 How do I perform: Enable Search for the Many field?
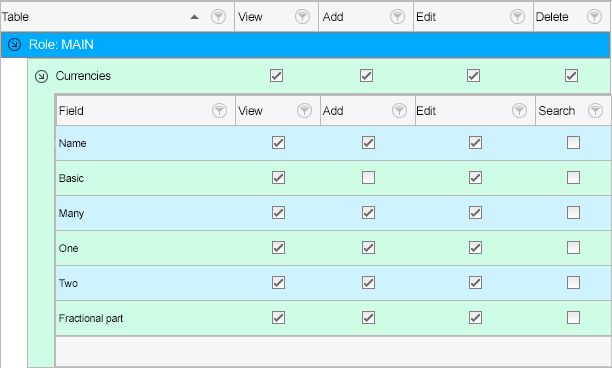pyautogui.click(x=573, y=213)
